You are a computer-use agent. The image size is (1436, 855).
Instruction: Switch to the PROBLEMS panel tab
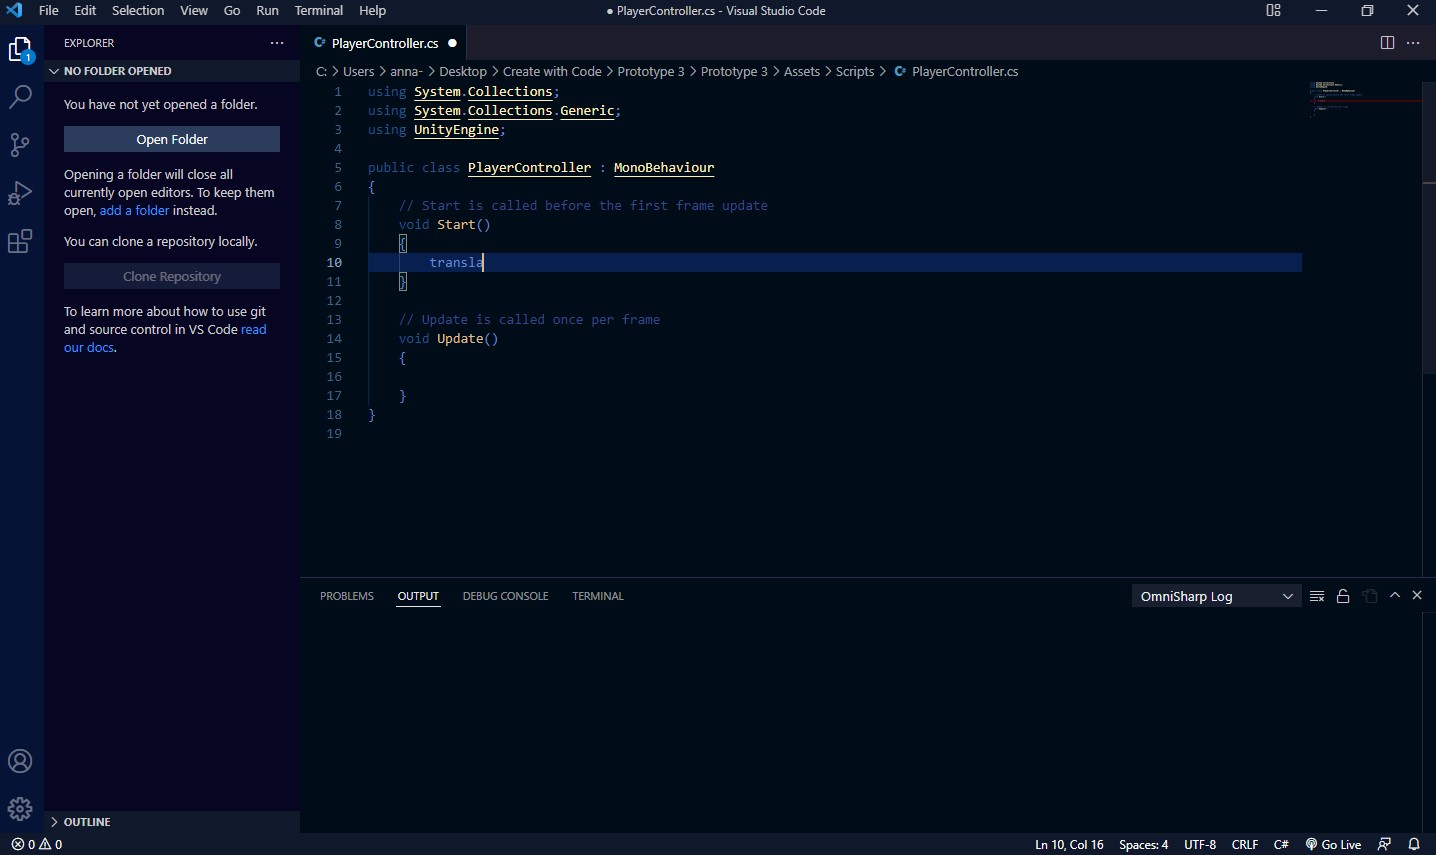click(x=347, y=596)
